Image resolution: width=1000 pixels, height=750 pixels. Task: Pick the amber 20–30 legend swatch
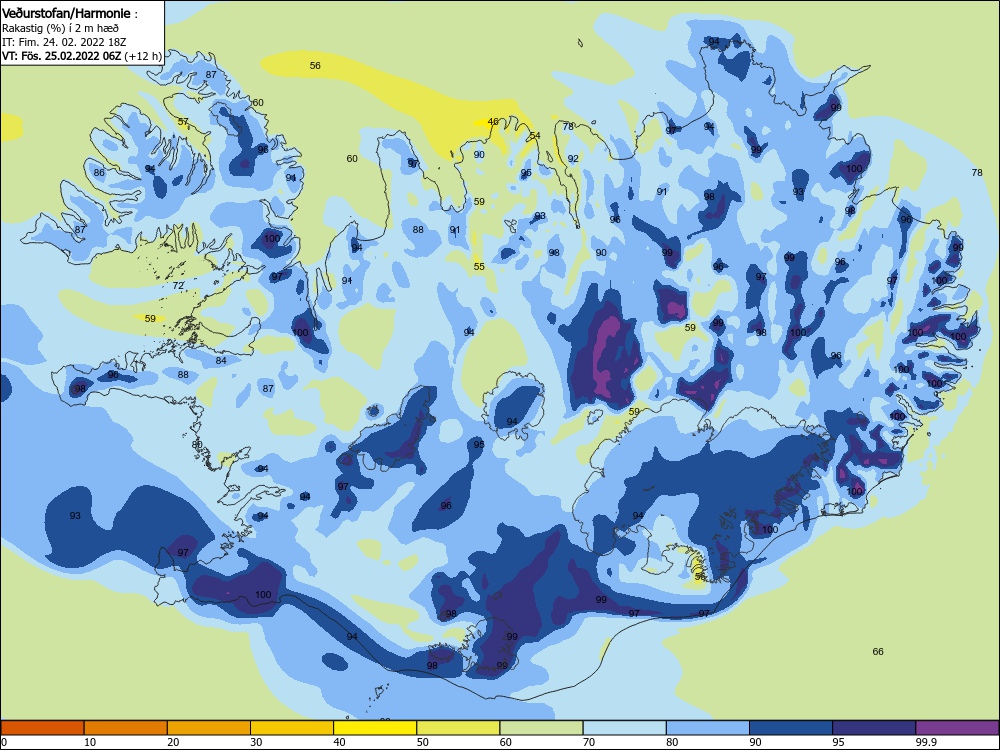click(x=209, y=728)
